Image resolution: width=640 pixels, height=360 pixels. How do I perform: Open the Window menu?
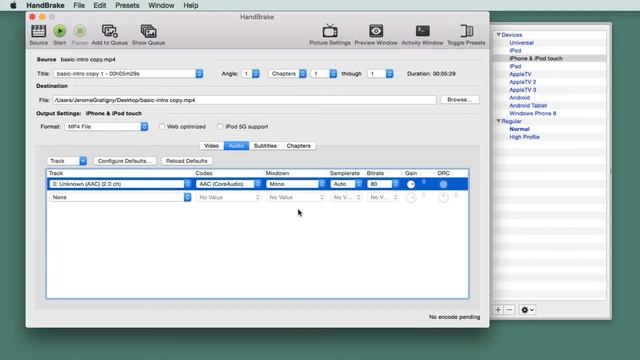pyautogui.click(x=161, y=5)
